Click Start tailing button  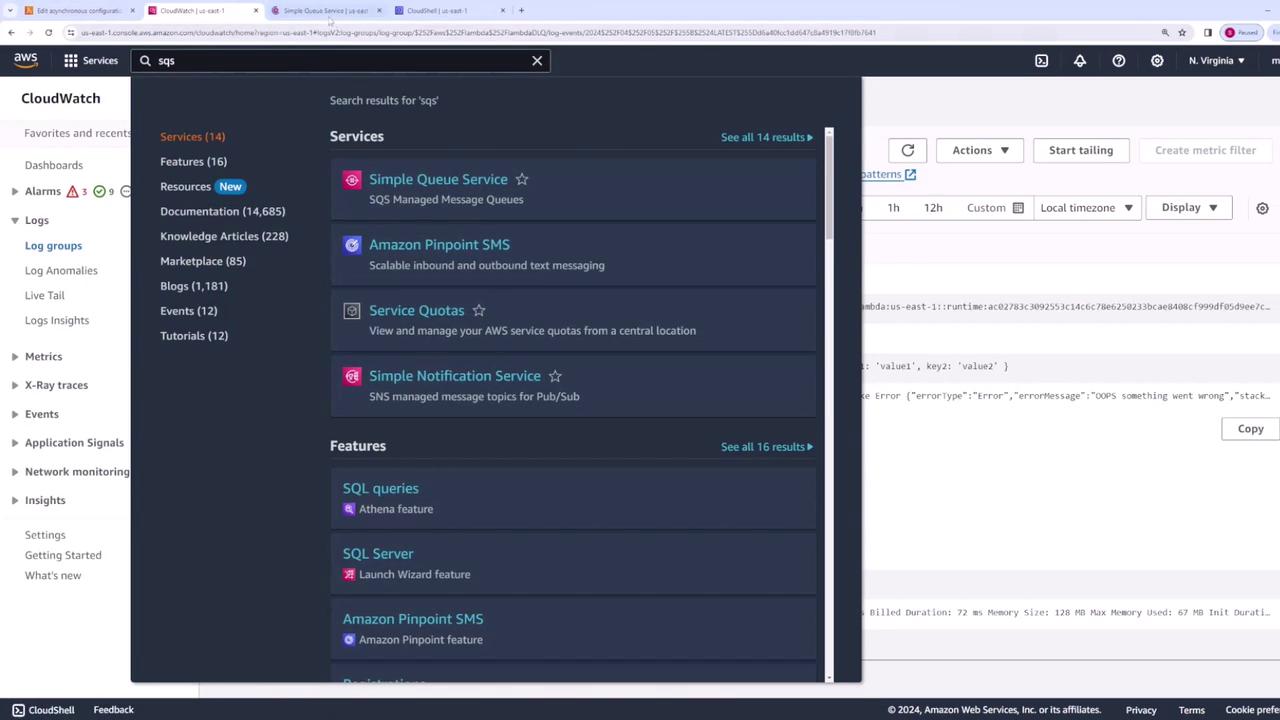1081,150
